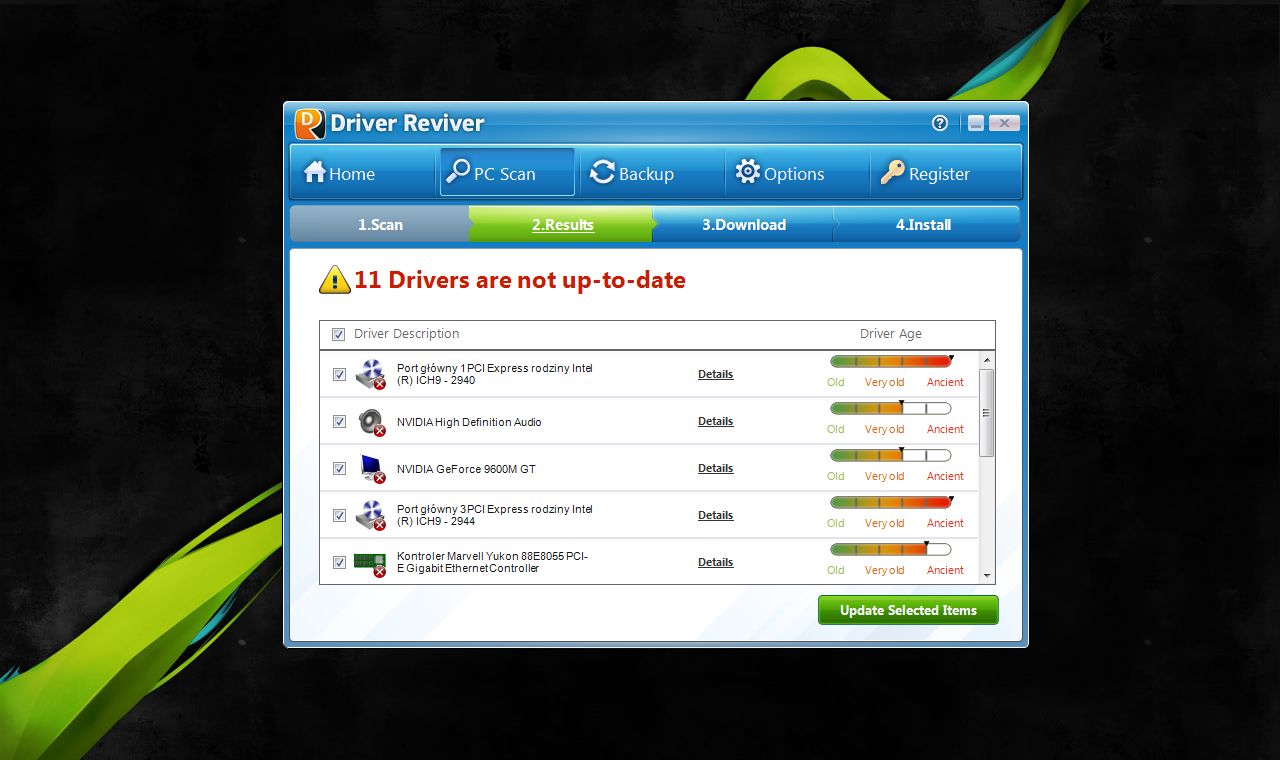Screen dimensions: 1280x760
Task: Click the Update Selected Items button
Action: pos(908,610)
